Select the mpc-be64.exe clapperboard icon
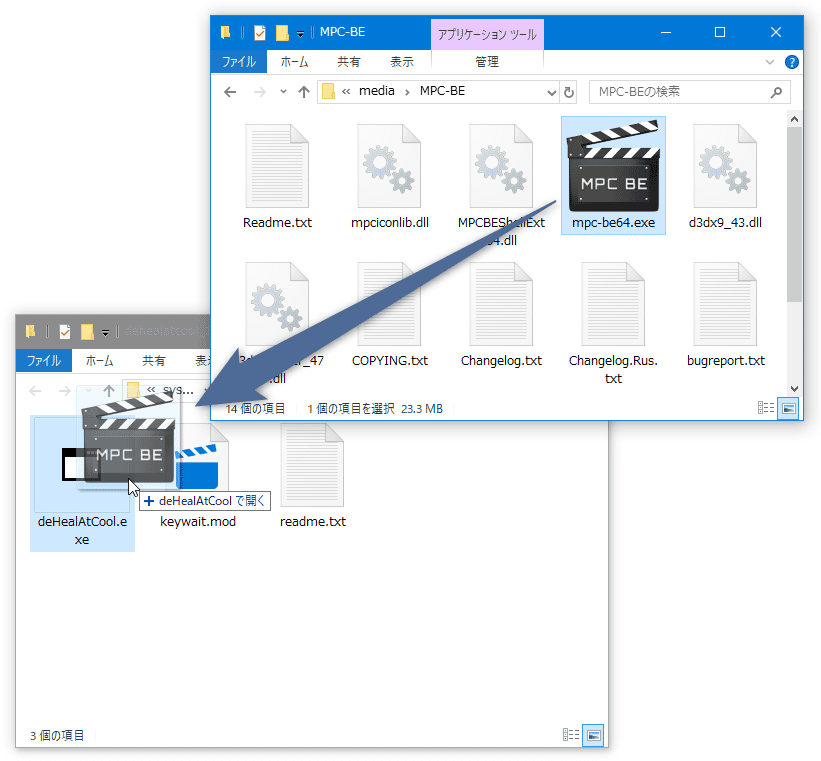This screenshot has width=821, height=761. pos(613,166)
